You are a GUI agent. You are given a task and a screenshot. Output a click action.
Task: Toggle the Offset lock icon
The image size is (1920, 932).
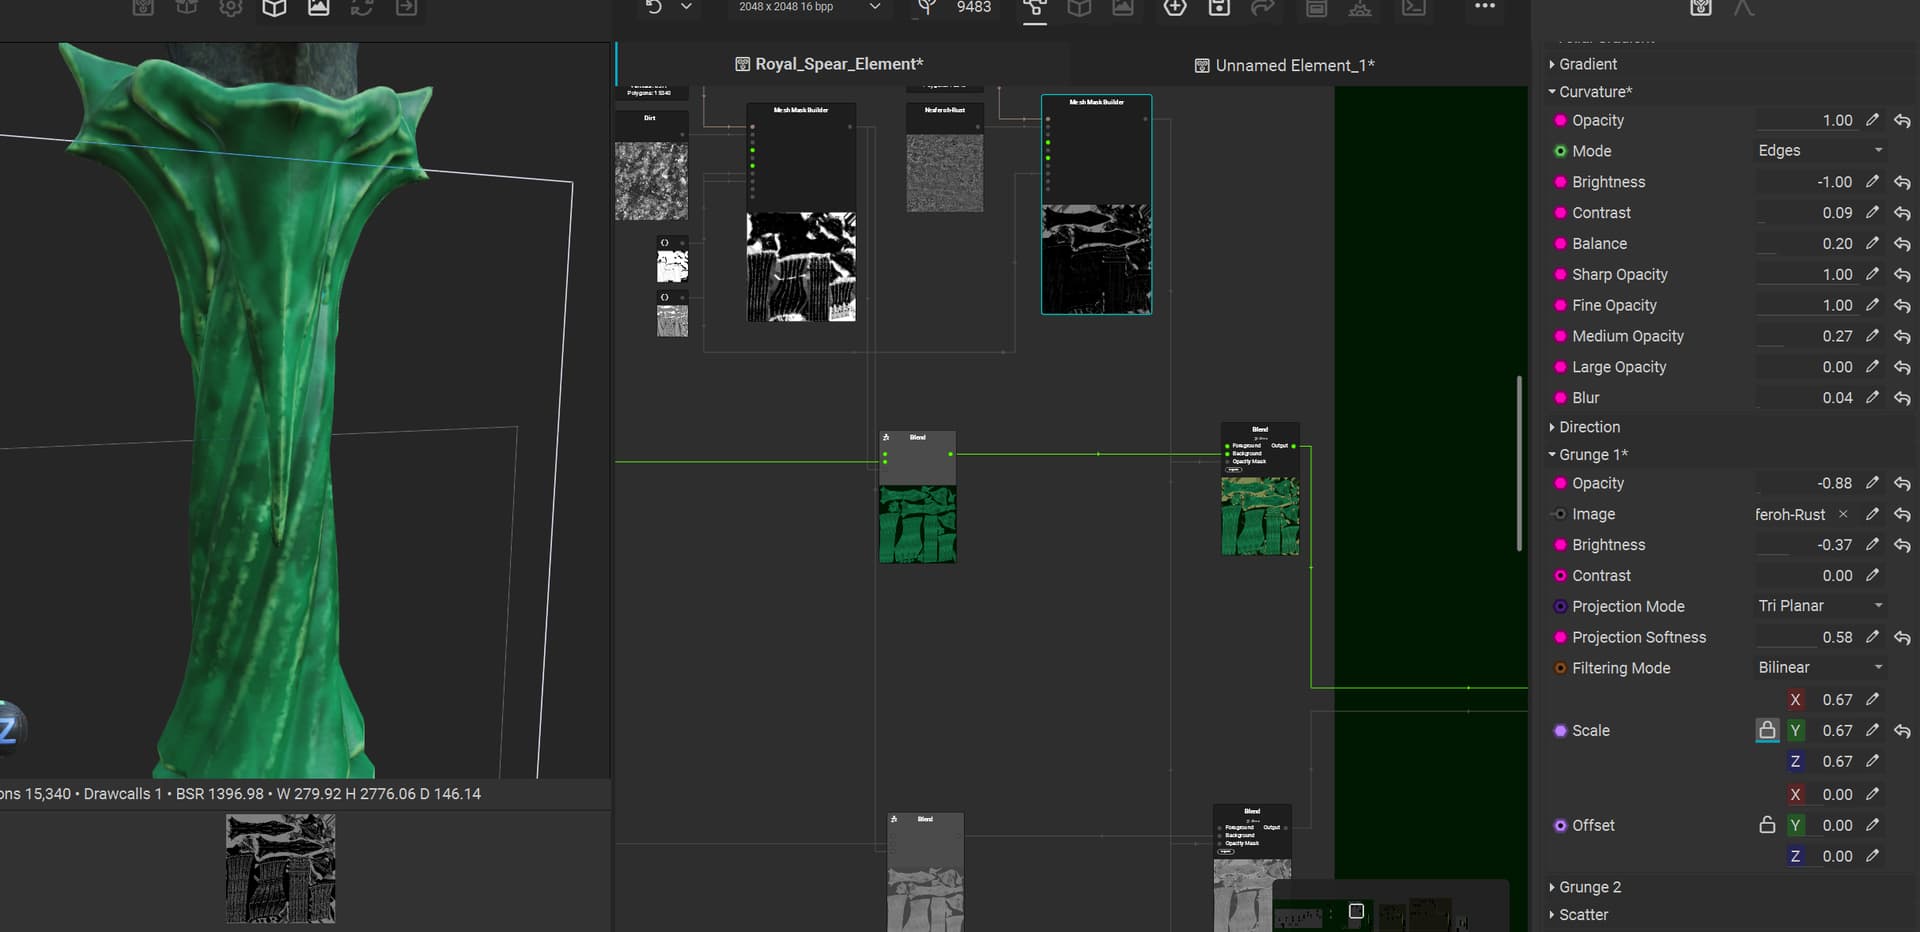click(x=1767, y=825)
